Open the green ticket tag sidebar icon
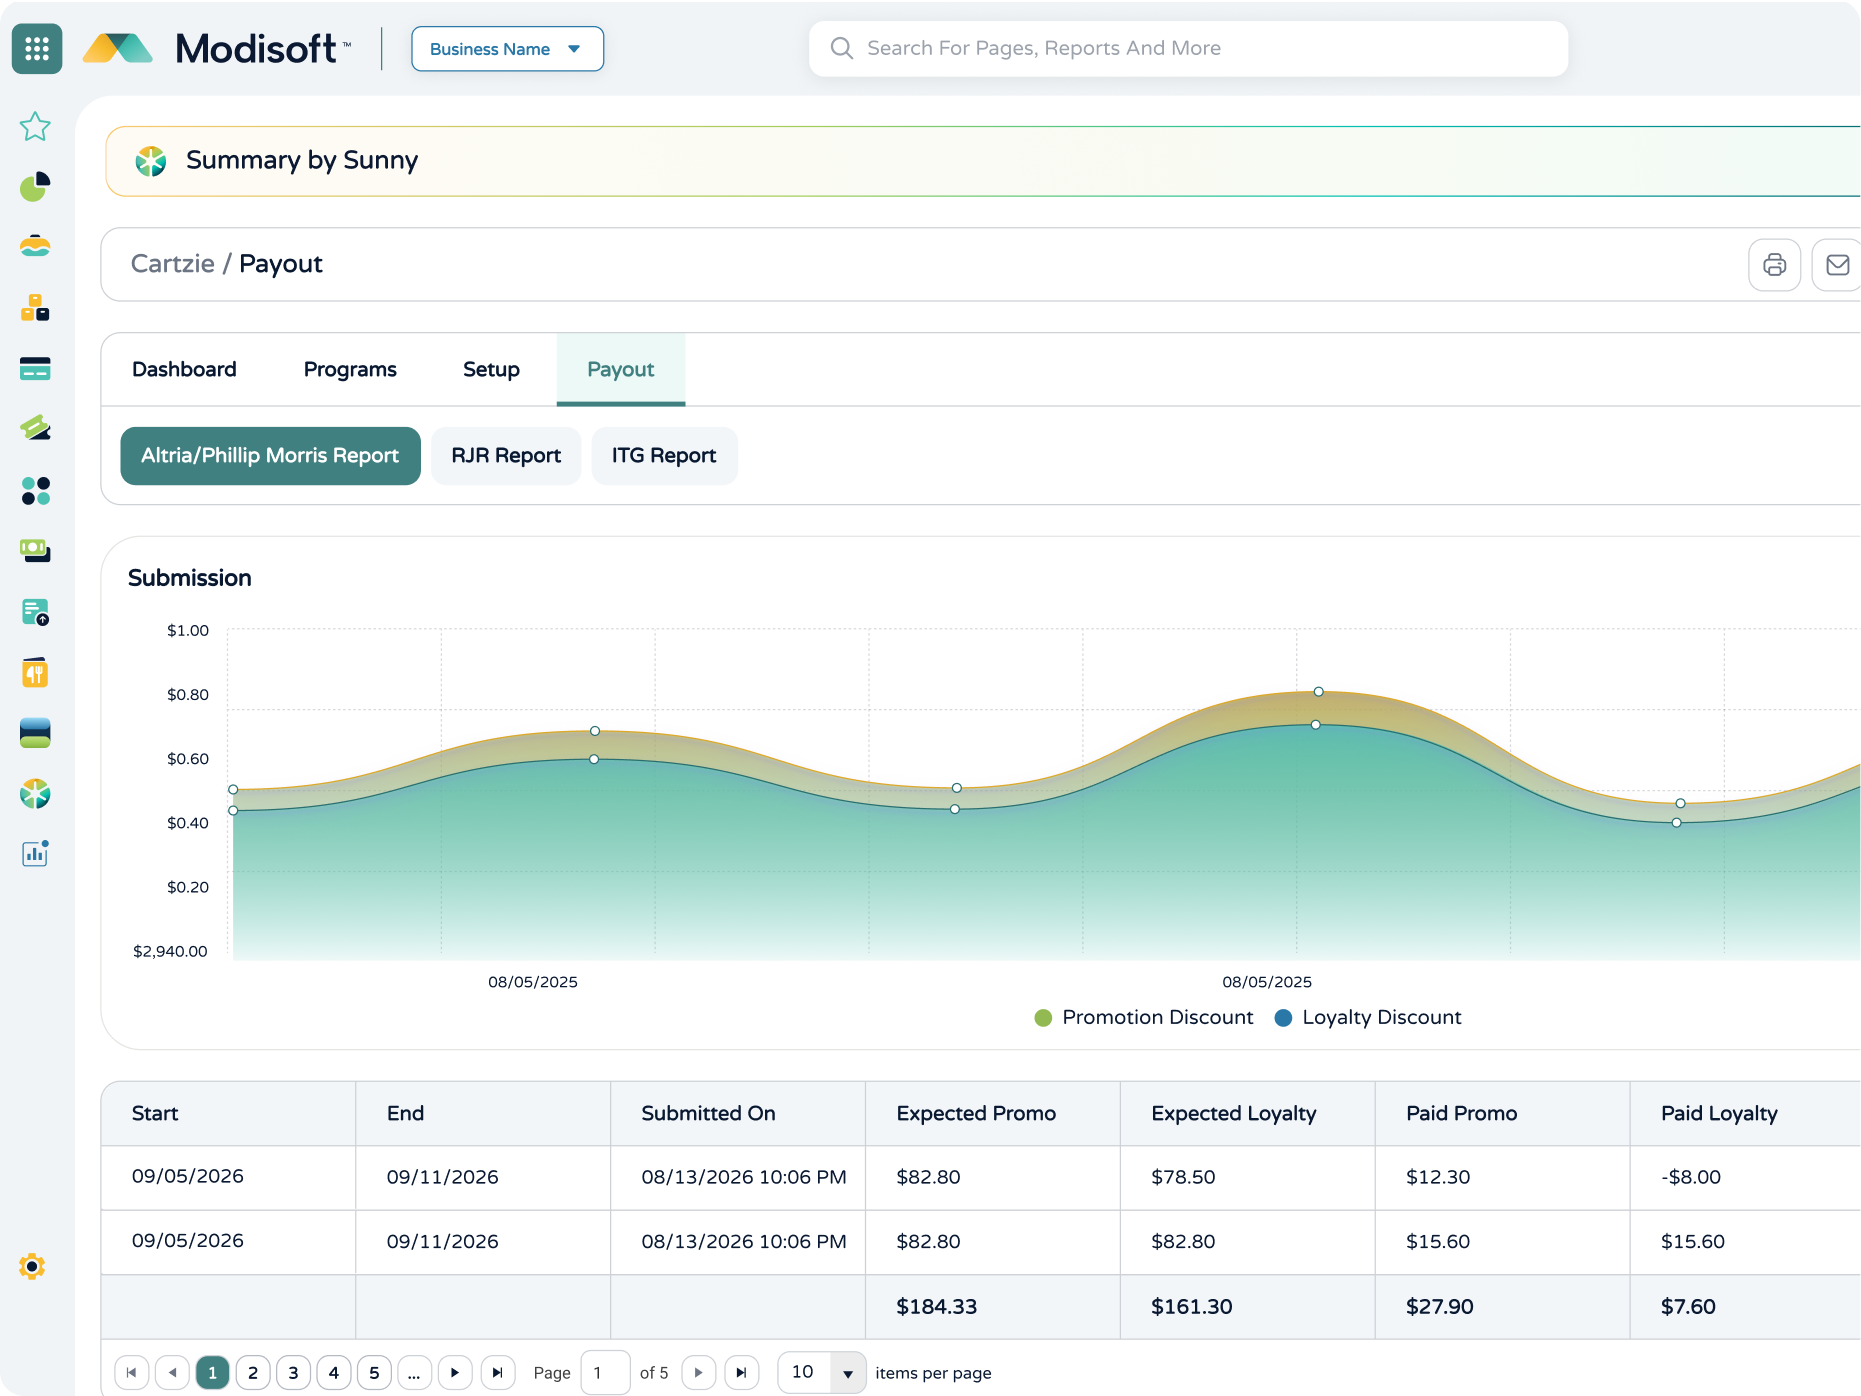This screenshot has height=1396, width=1861. click(35, 428)
